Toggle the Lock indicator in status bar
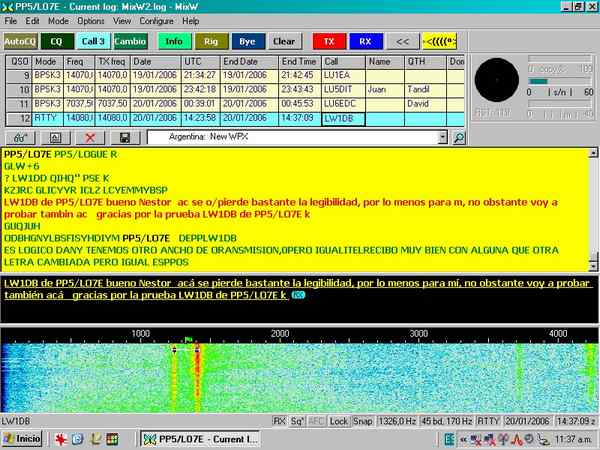The height and width of the screenshot is (450, 600). [339, 421]
